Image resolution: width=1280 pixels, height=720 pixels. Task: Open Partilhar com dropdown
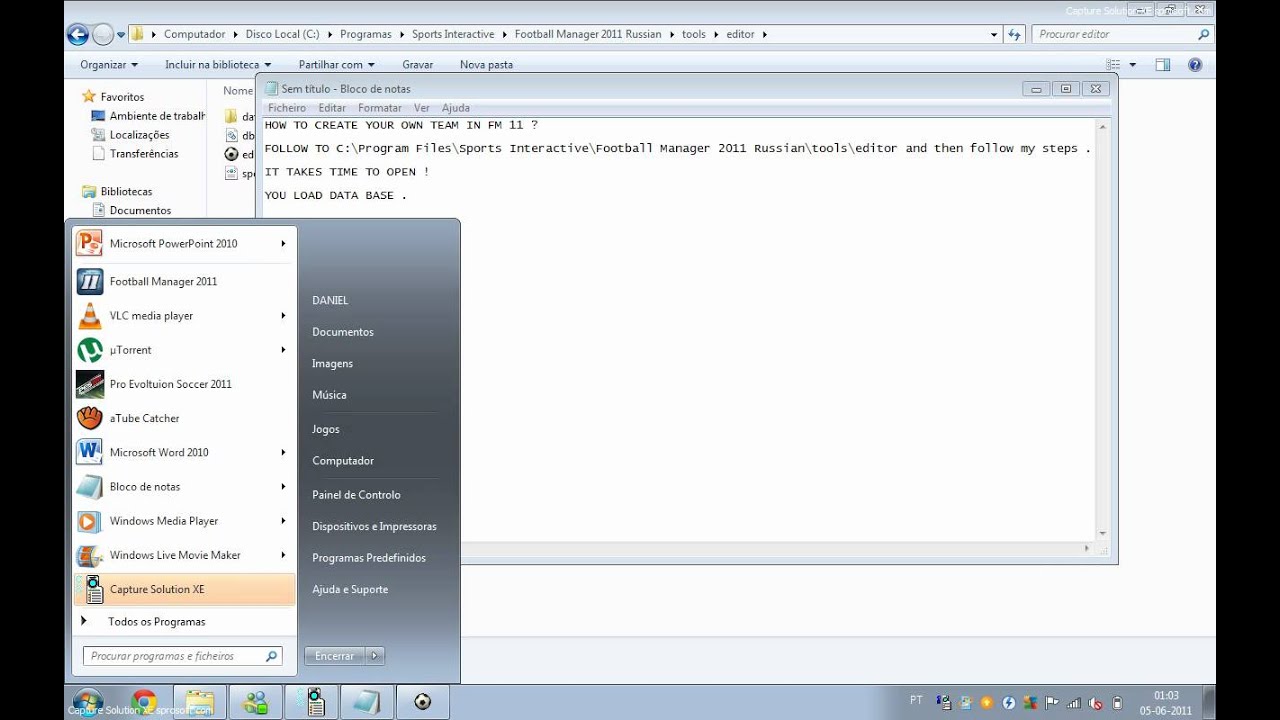[336, 65]
